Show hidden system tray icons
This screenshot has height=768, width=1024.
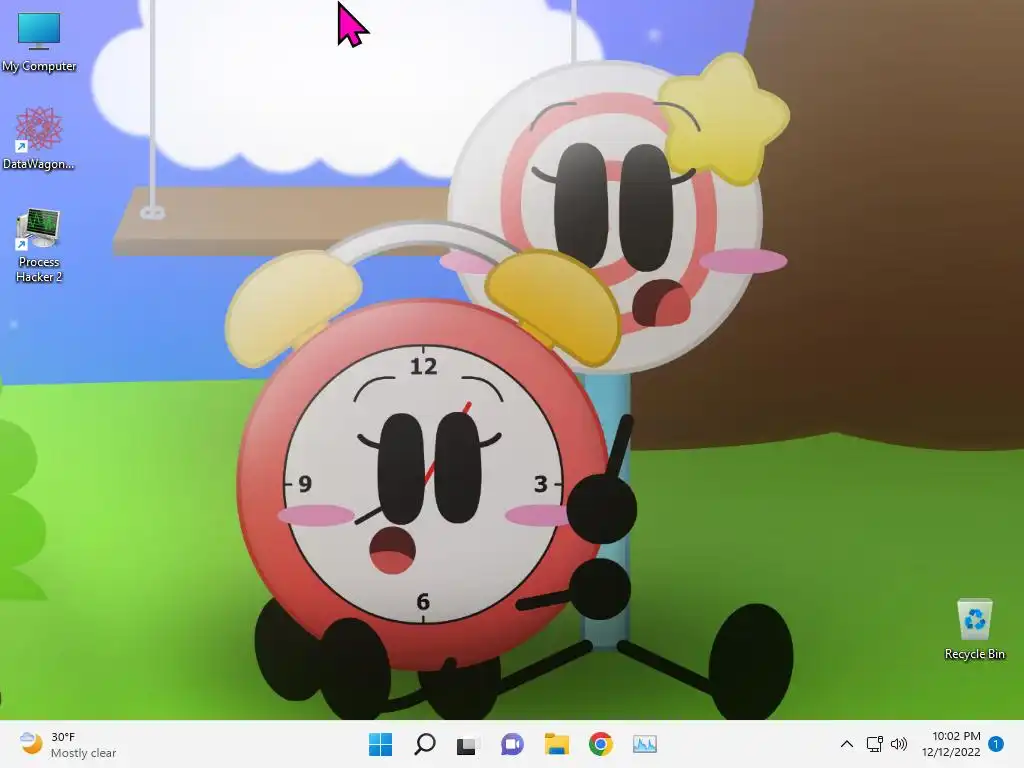pos(846,744)
